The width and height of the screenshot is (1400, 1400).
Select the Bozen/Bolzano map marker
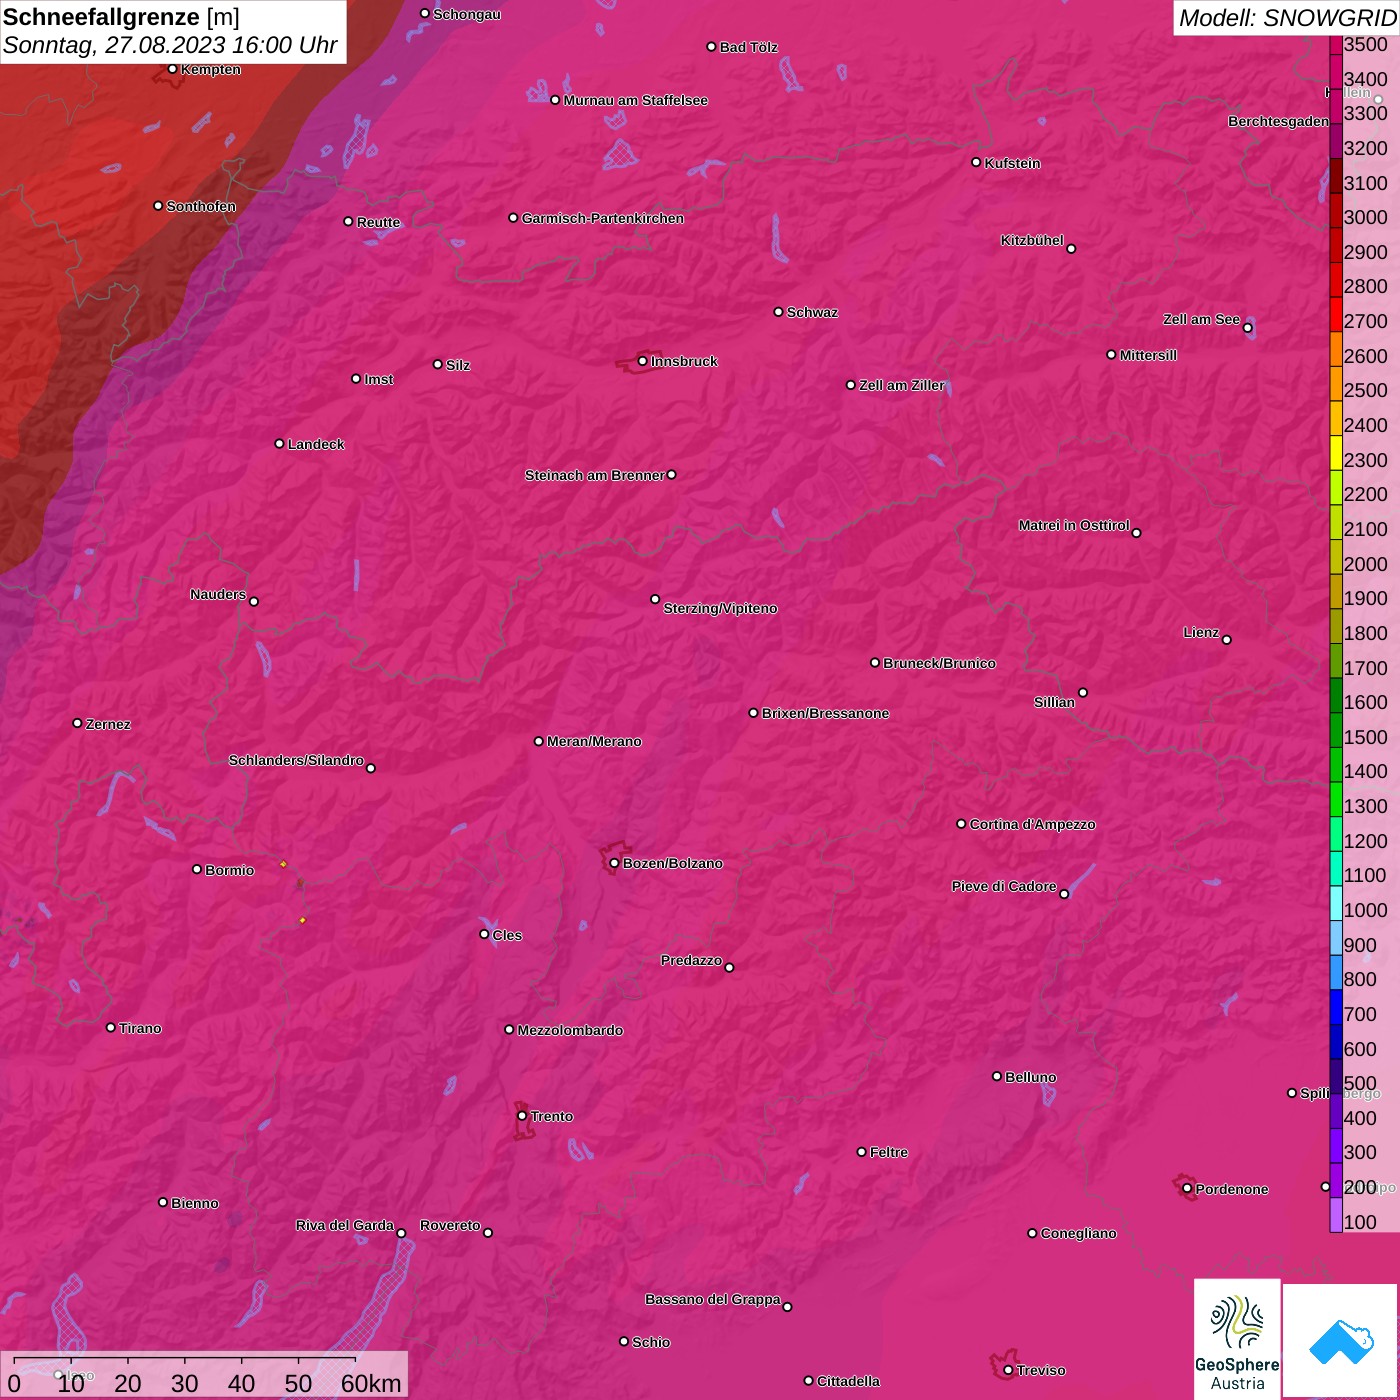(614, 863)
